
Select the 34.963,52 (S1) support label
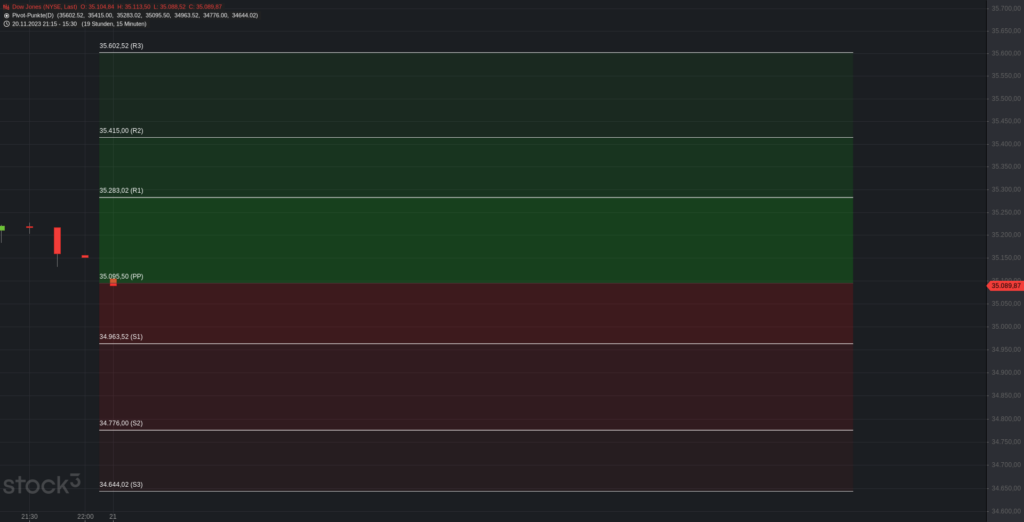pos(121,336)
